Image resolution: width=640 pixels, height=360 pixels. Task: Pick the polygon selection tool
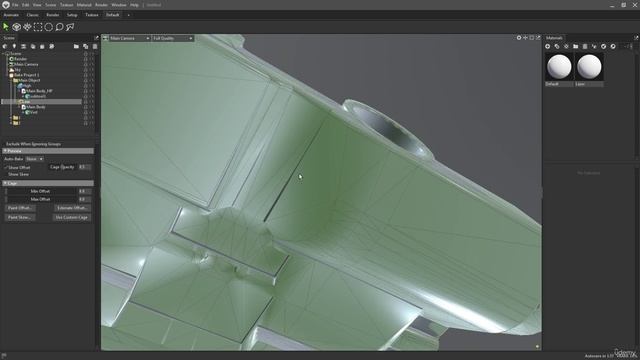pos(70,27)
